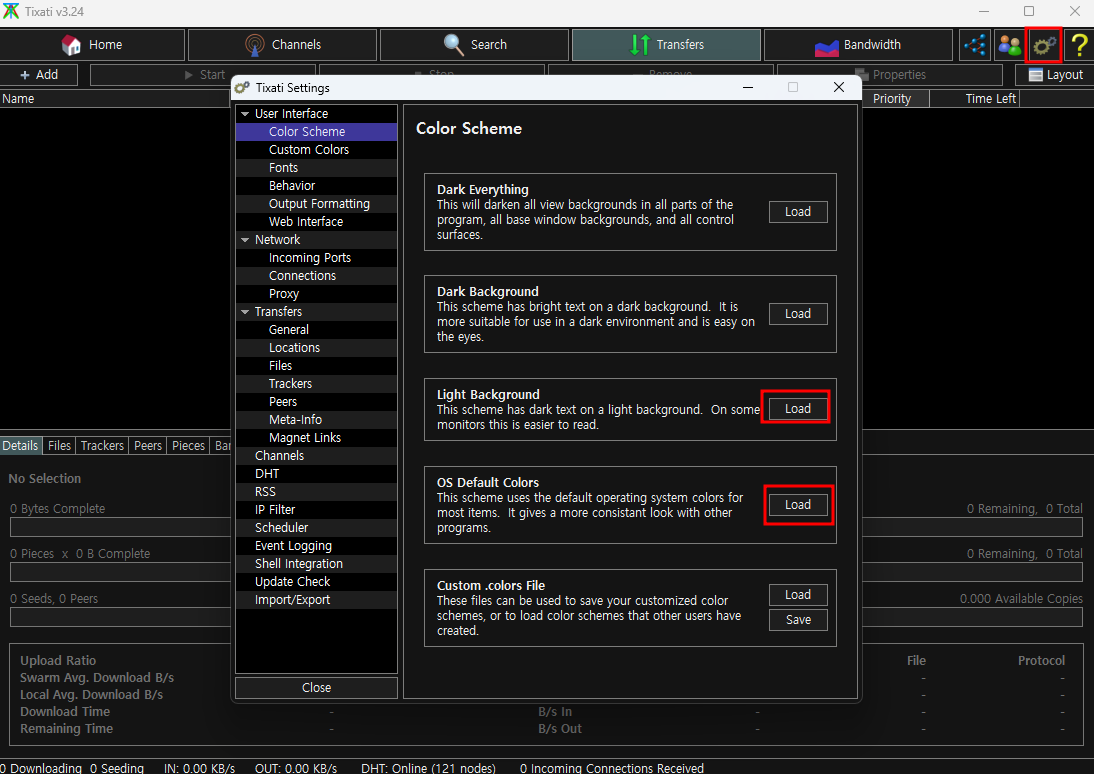The width and height of the screenshot is (1094, 774).
Task: Select Custom Colors in settings tree
Action: click(316, 149)
